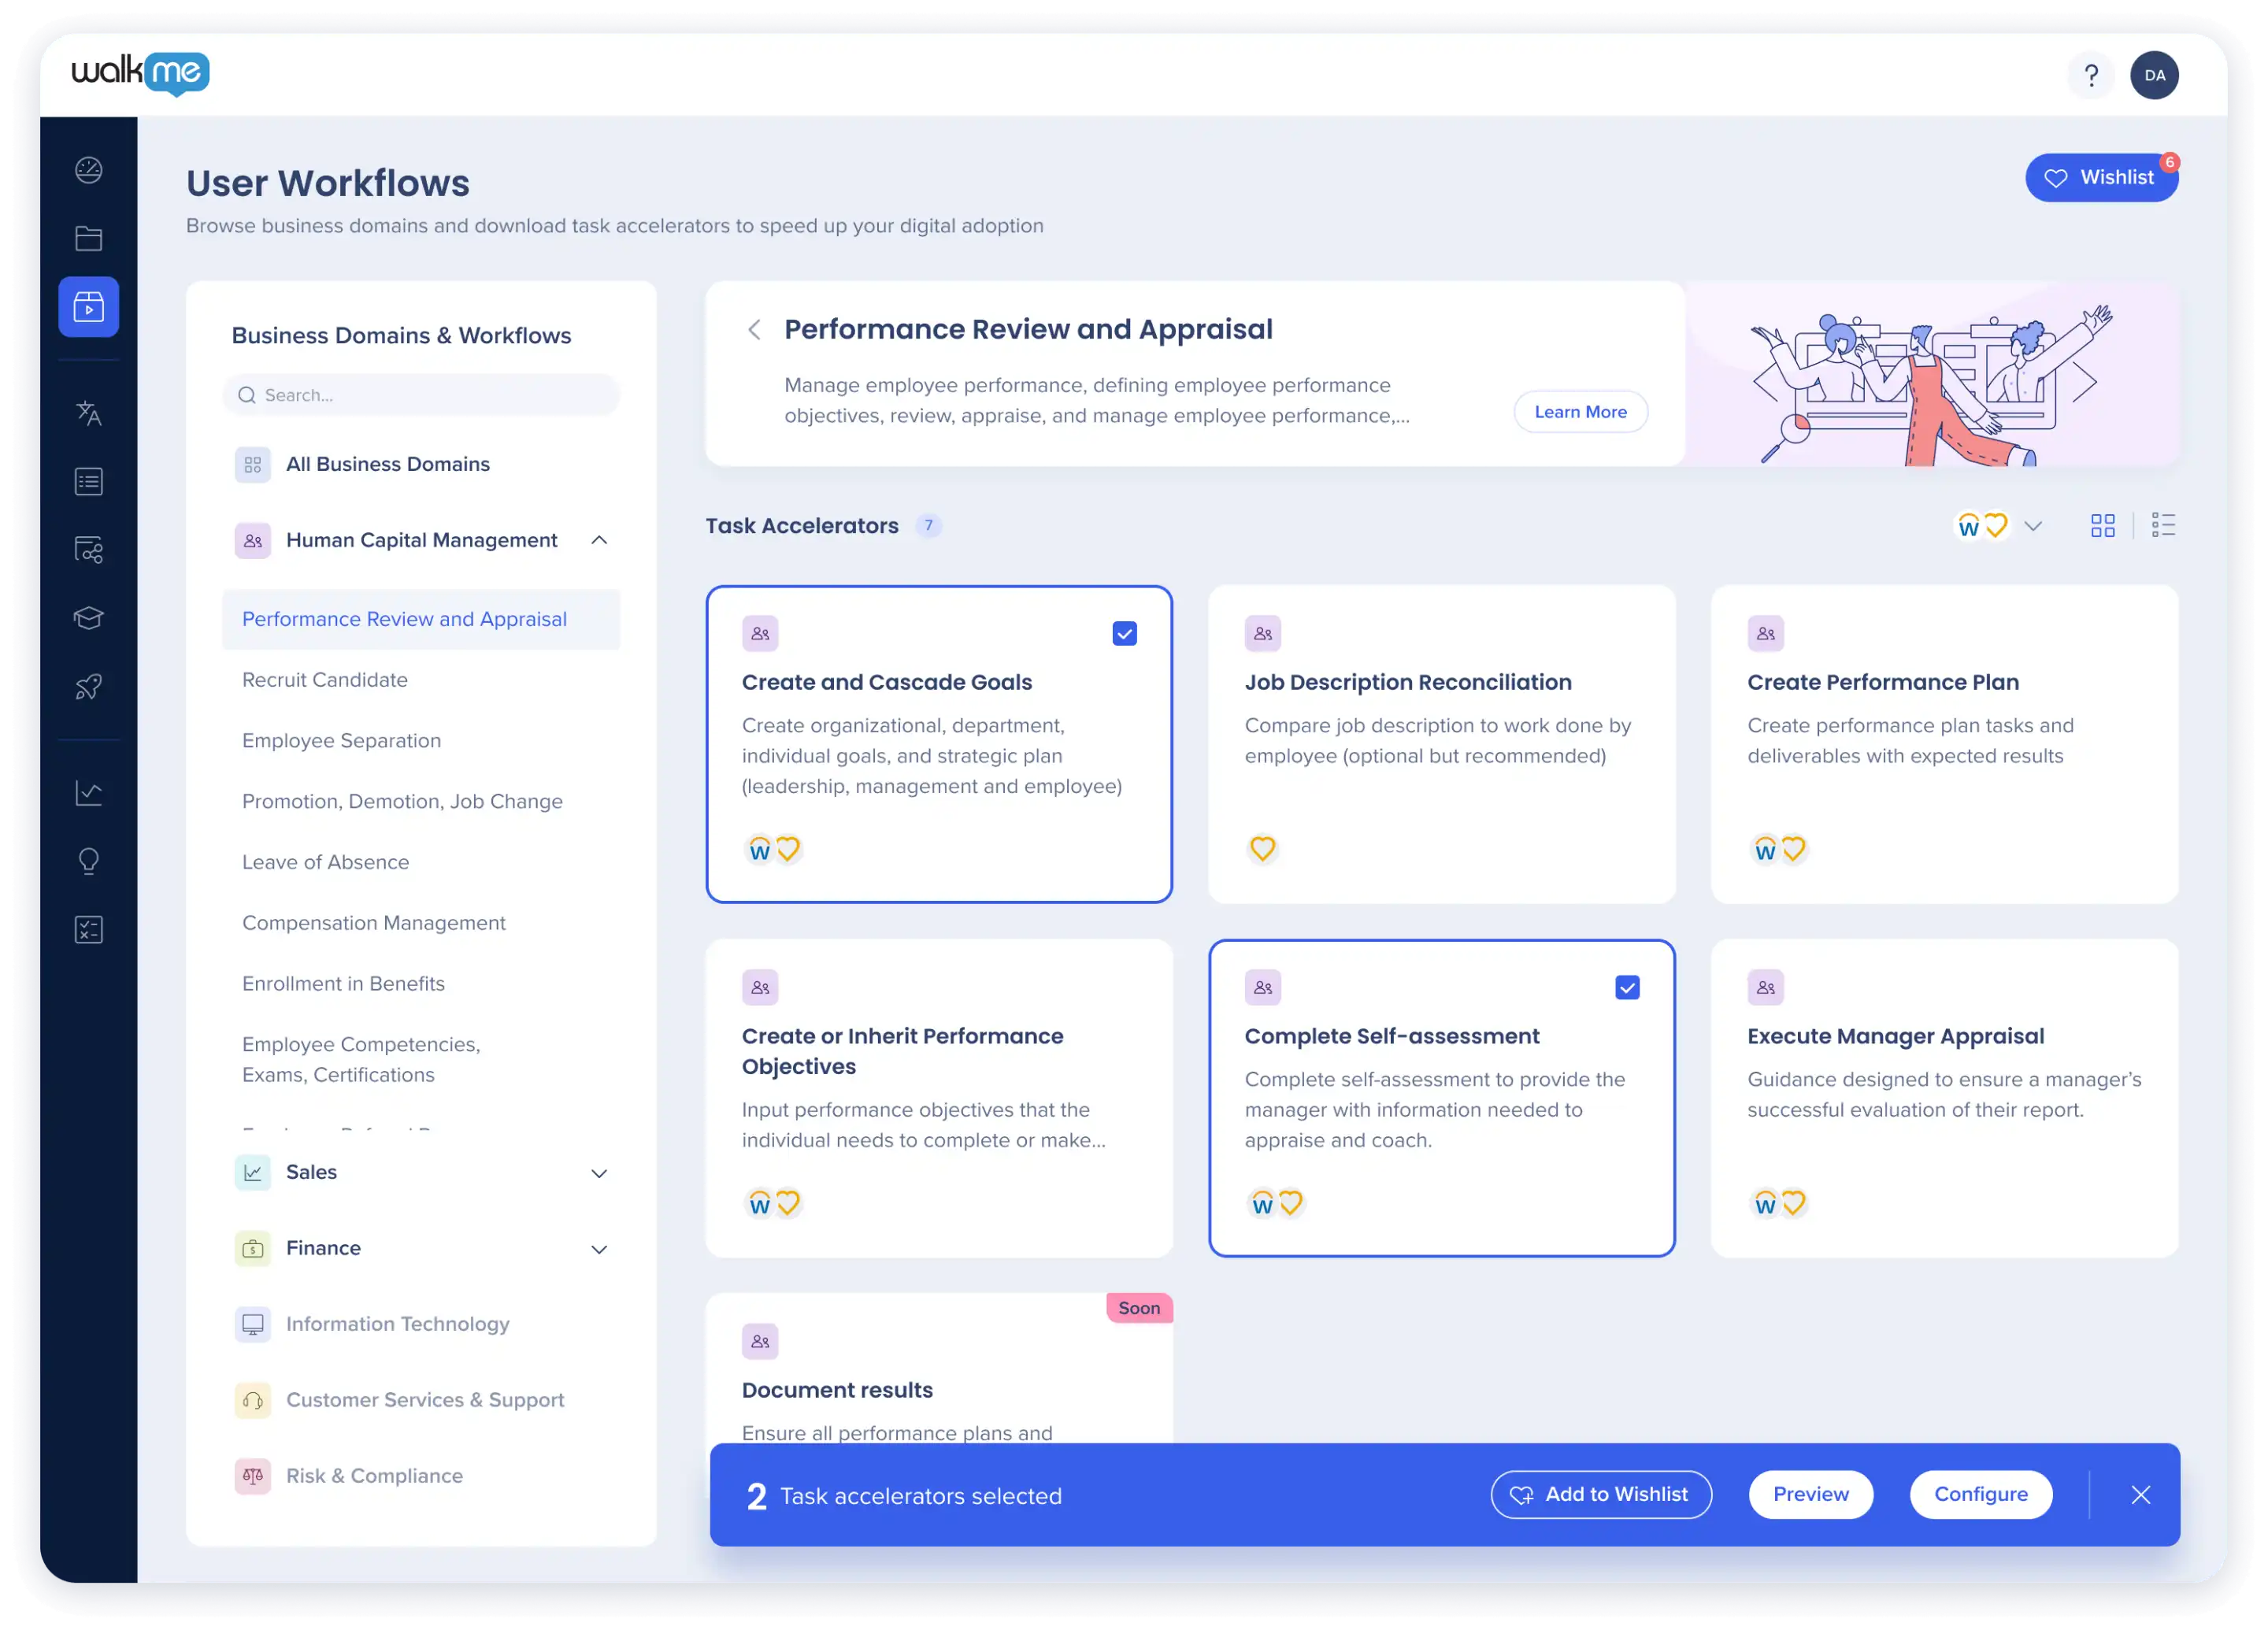Open Recruit Candidate workflow
Screen dimensions: 2268x1630
tap(325, 680)
